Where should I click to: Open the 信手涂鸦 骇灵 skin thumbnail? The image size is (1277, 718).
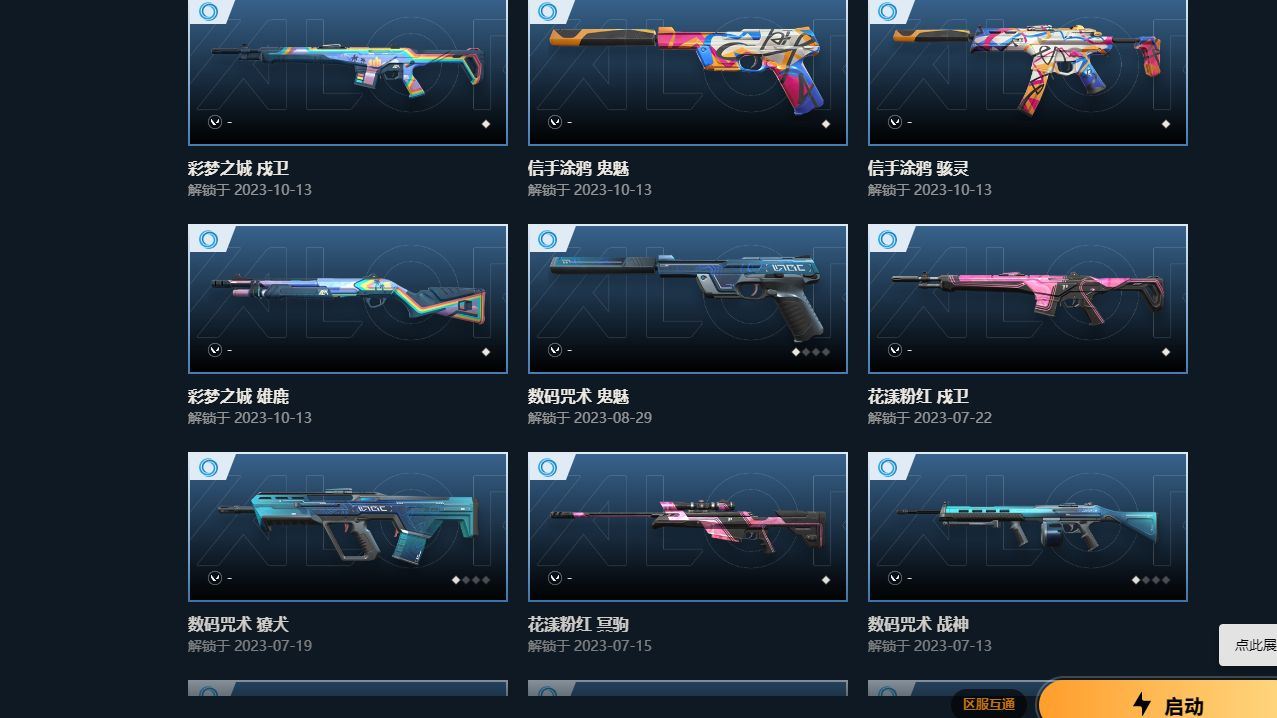point(1027,70)
